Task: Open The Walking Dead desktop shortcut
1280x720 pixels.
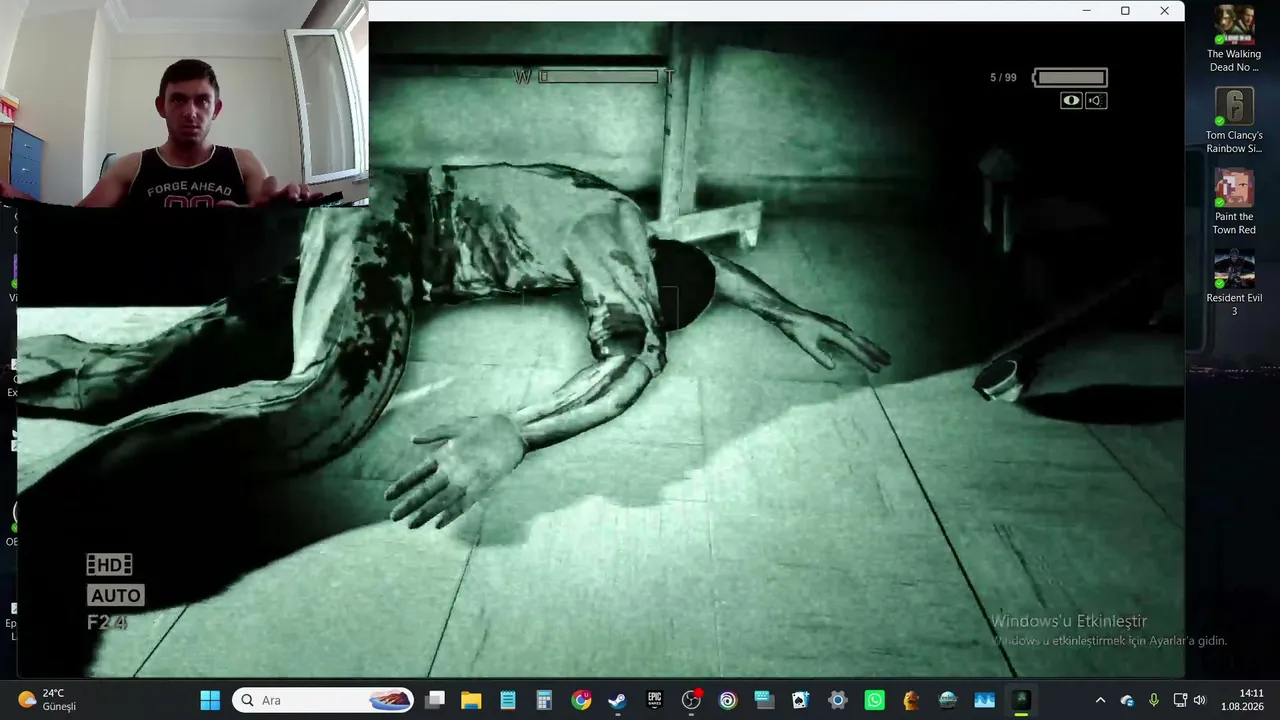Action: (1234, 40)
